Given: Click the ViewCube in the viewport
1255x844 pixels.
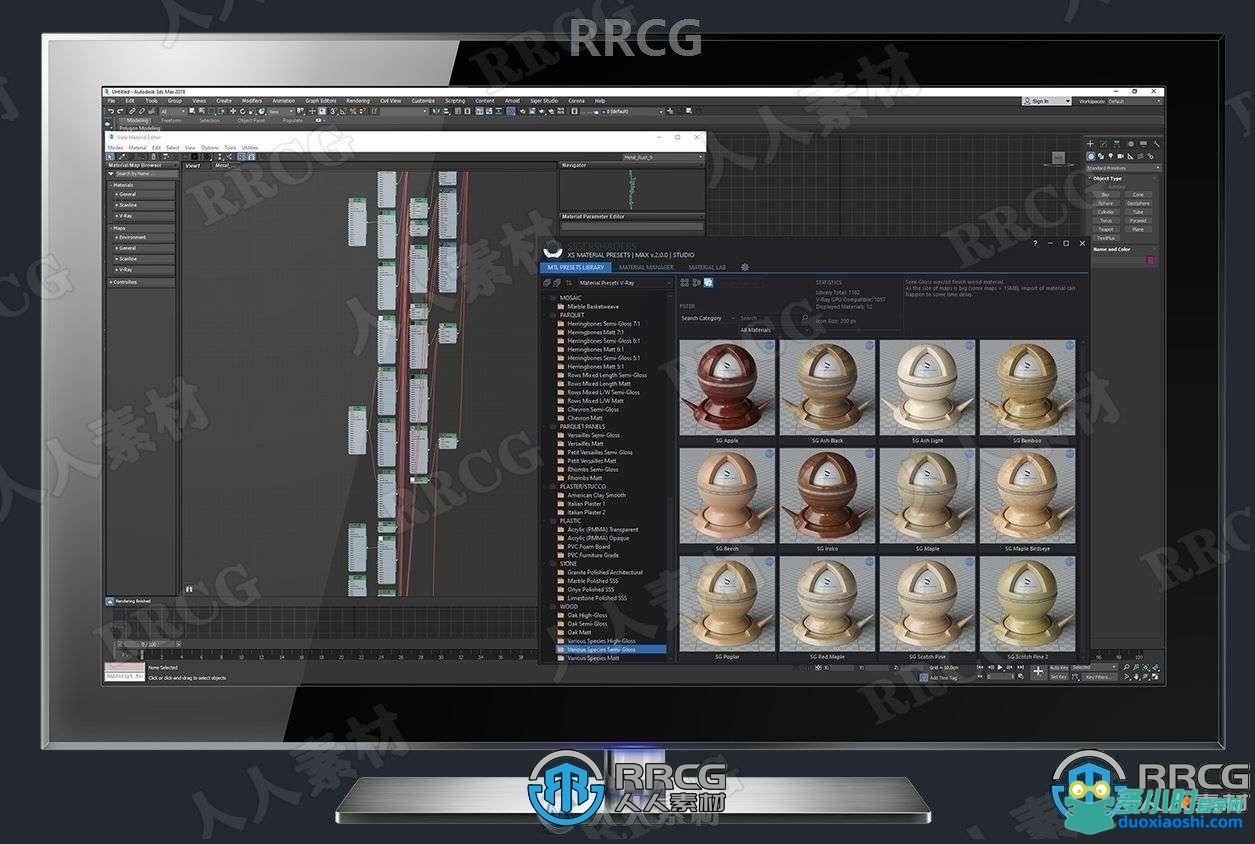Looking at the screenshot, I should tap(1058, 158).
